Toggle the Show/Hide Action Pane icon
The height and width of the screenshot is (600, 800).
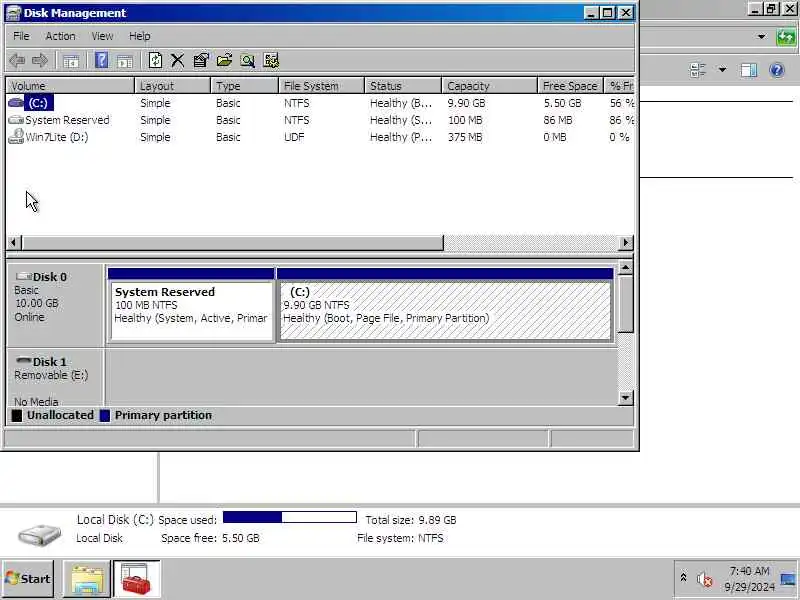pos(124,61)
